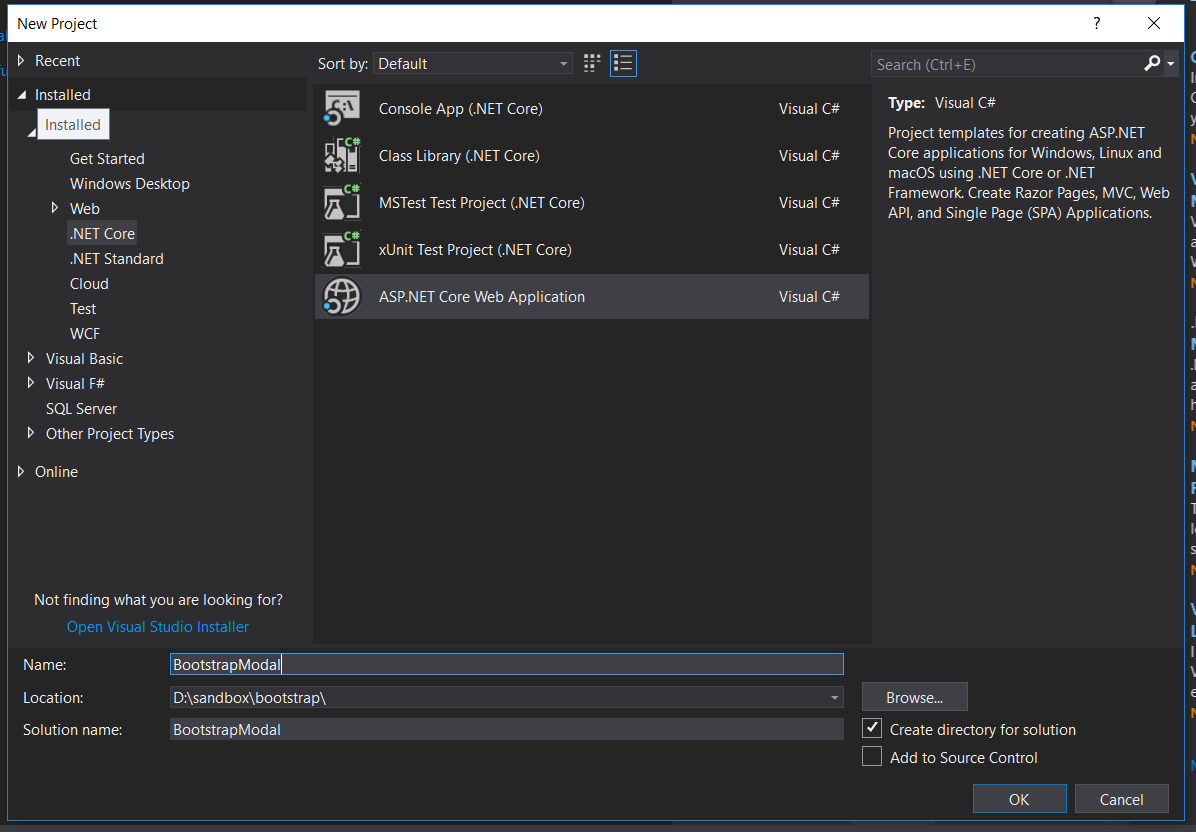This screenshot has height=832, width=1196.
Task: Expand the Recent node
Action: click(21, 60)
